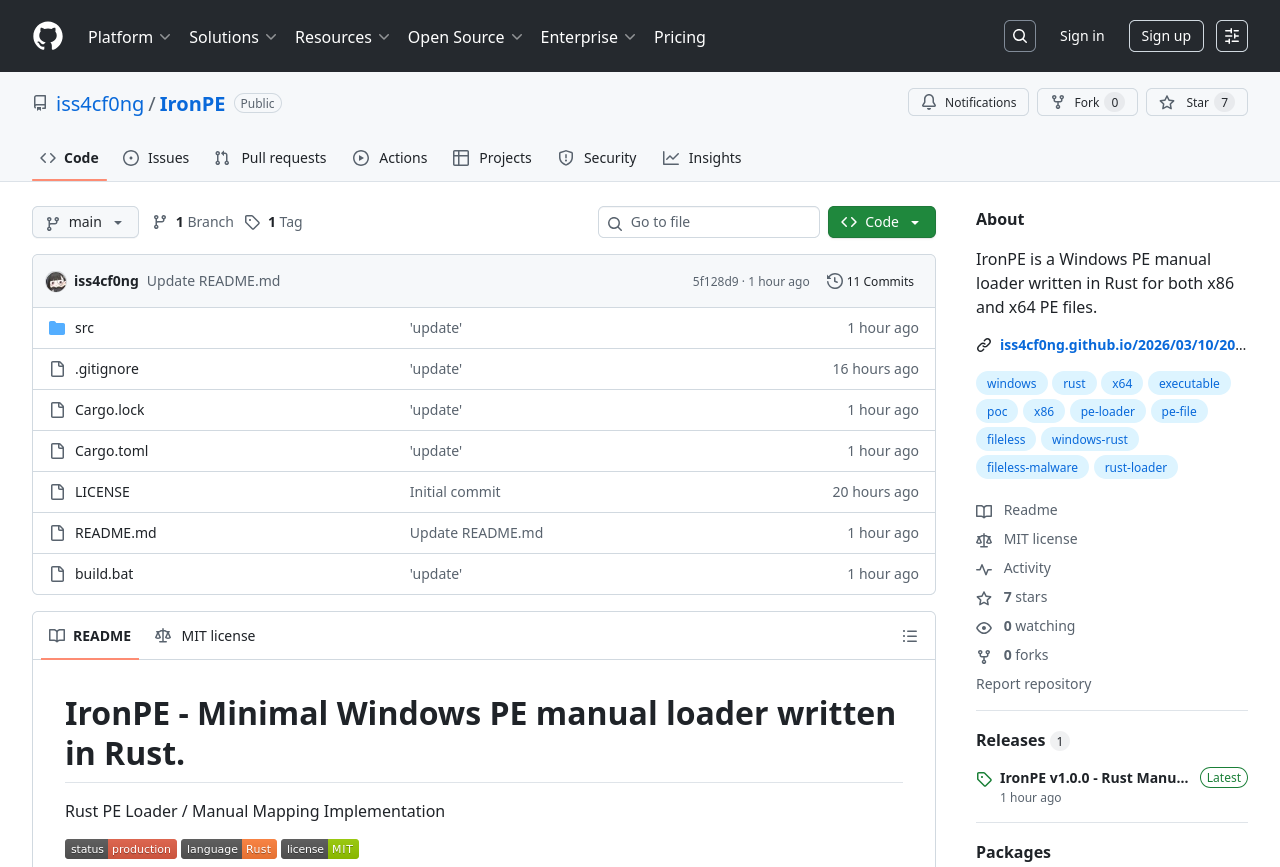Image resolution: width=1280 pixels, height=867 pixels.
Task: Click the GitHub logo icon
Action: click(48, 36)
